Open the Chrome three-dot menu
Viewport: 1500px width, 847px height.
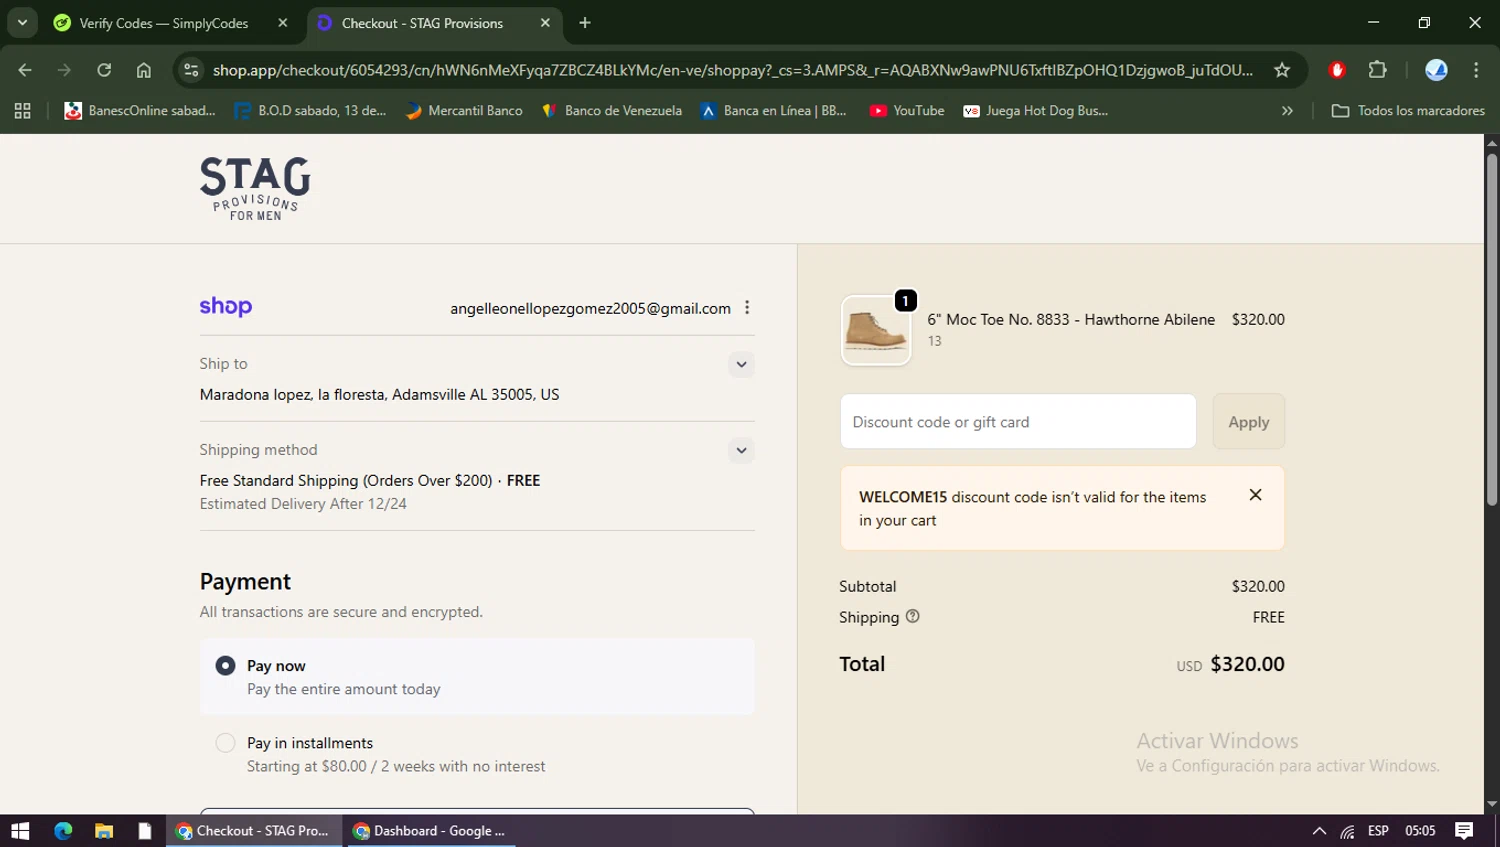tap(1476, 70)
